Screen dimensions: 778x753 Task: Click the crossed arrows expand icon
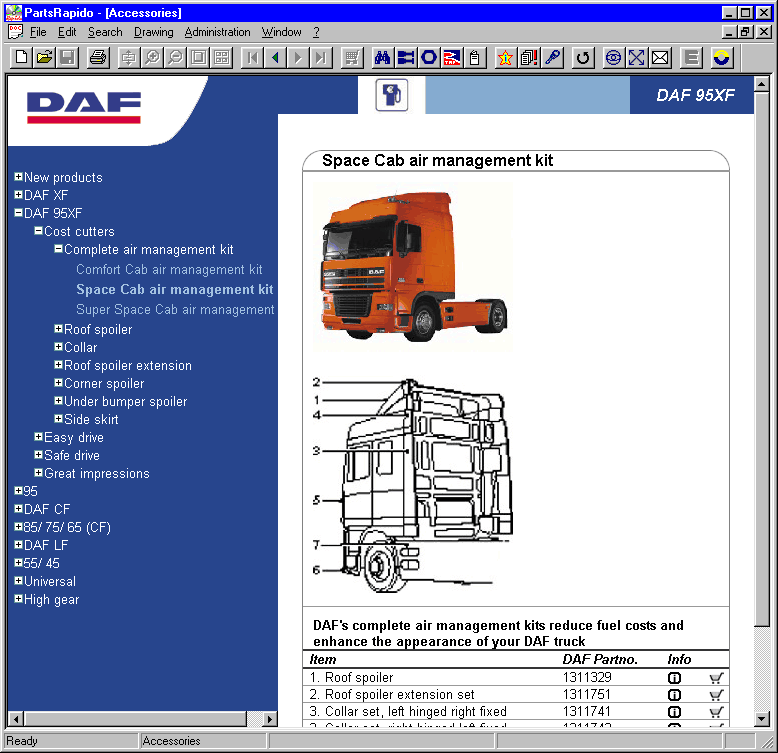(637, 58)
